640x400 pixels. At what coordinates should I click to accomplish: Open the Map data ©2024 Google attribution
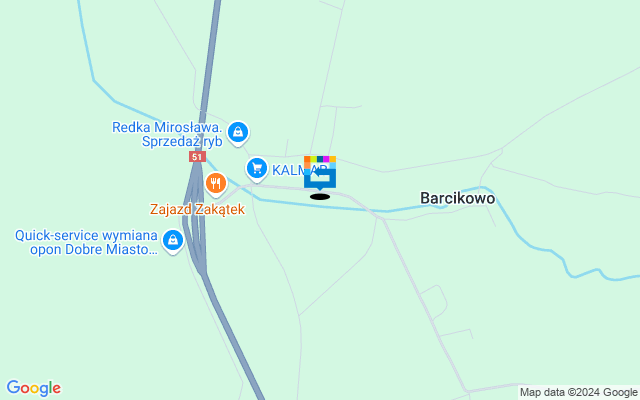pyautogui.click(x=579, y=393)
